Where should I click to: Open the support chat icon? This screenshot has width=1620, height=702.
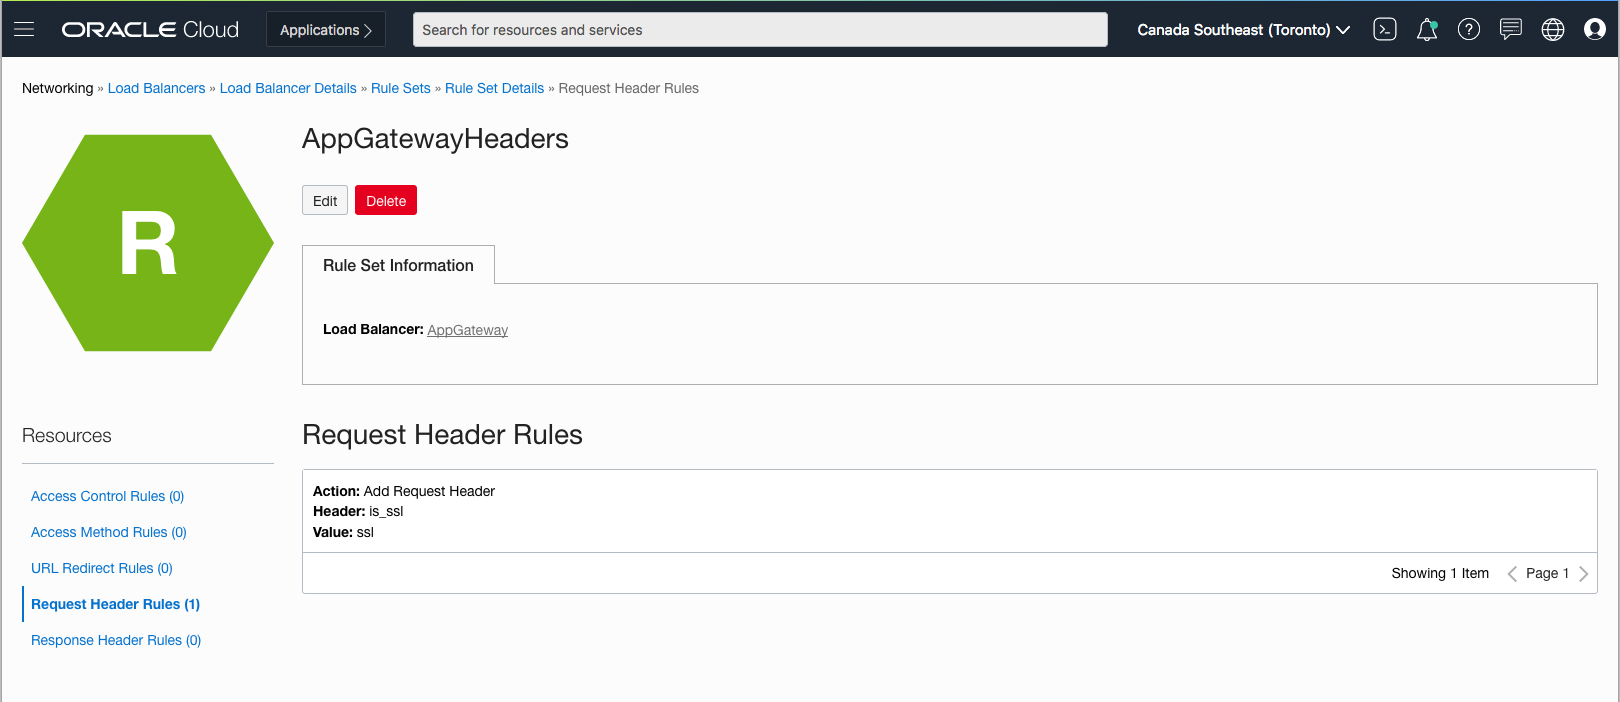(1511, 29)
